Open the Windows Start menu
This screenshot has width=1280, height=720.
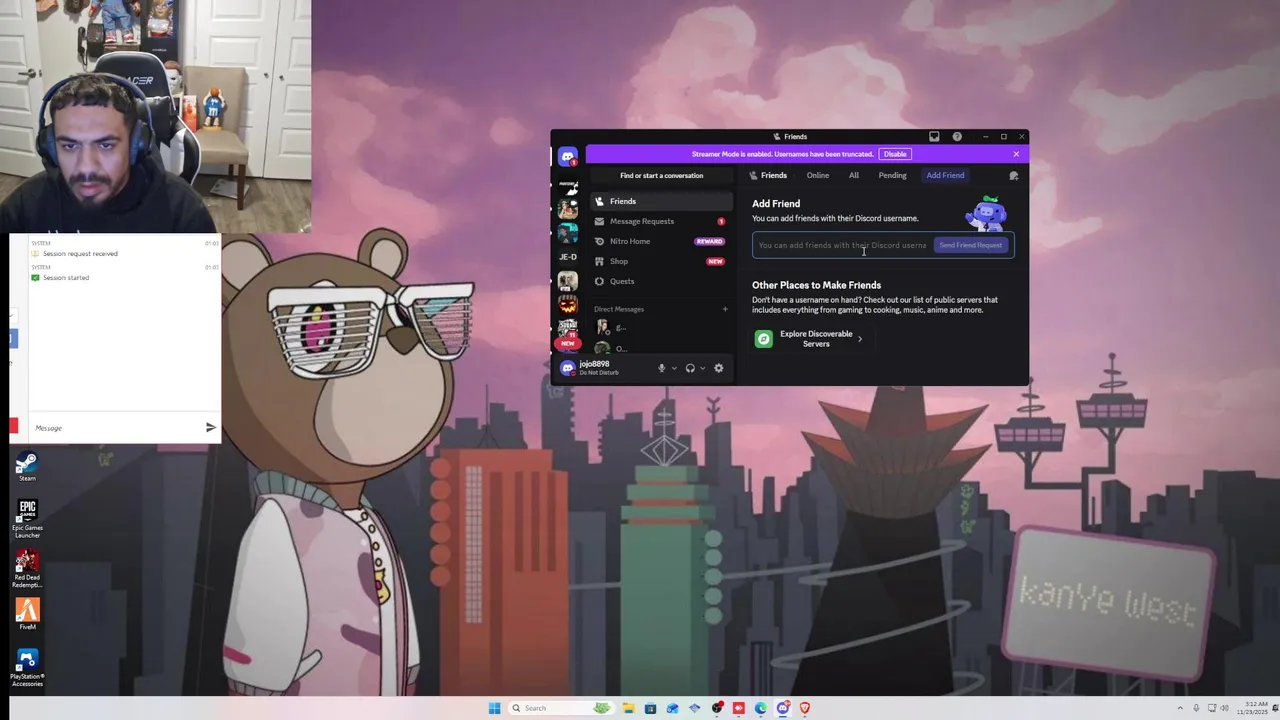(x=494, y=708)
